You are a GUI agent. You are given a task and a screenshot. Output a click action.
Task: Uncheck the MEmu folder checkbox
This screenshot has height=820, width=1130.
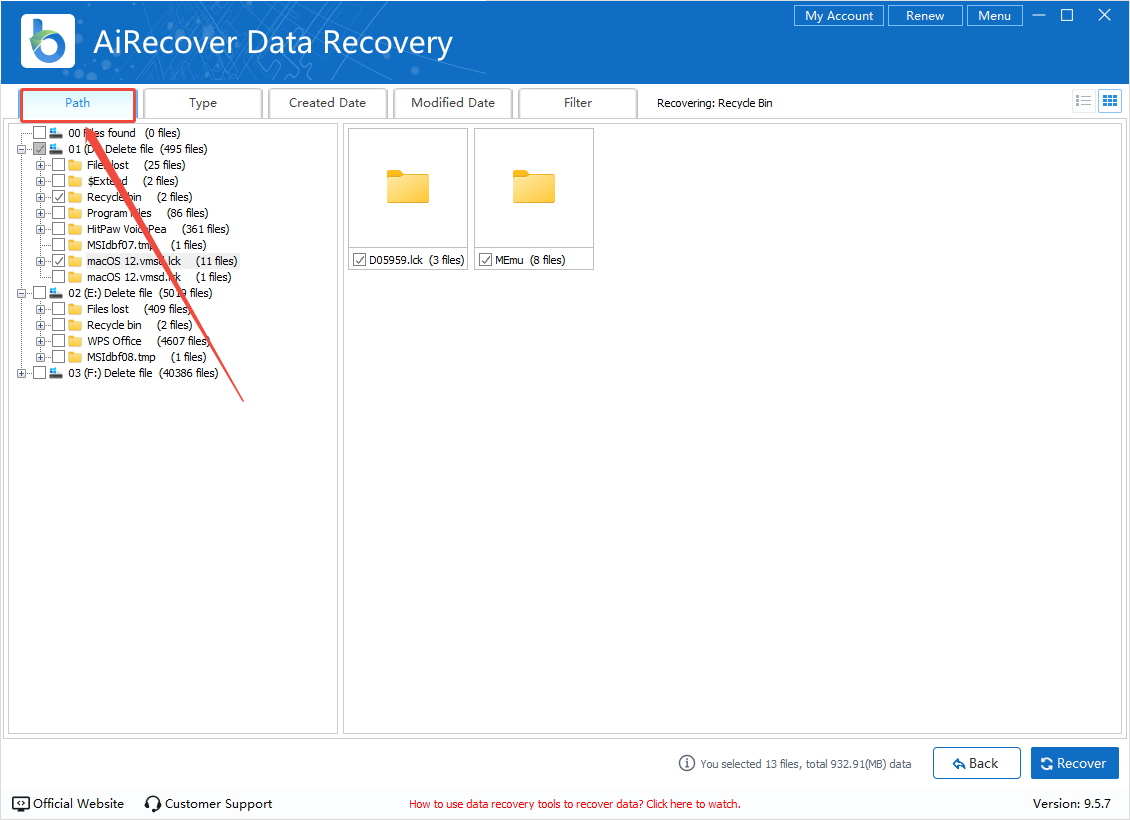pyautogui.click(x=486, y=260)
